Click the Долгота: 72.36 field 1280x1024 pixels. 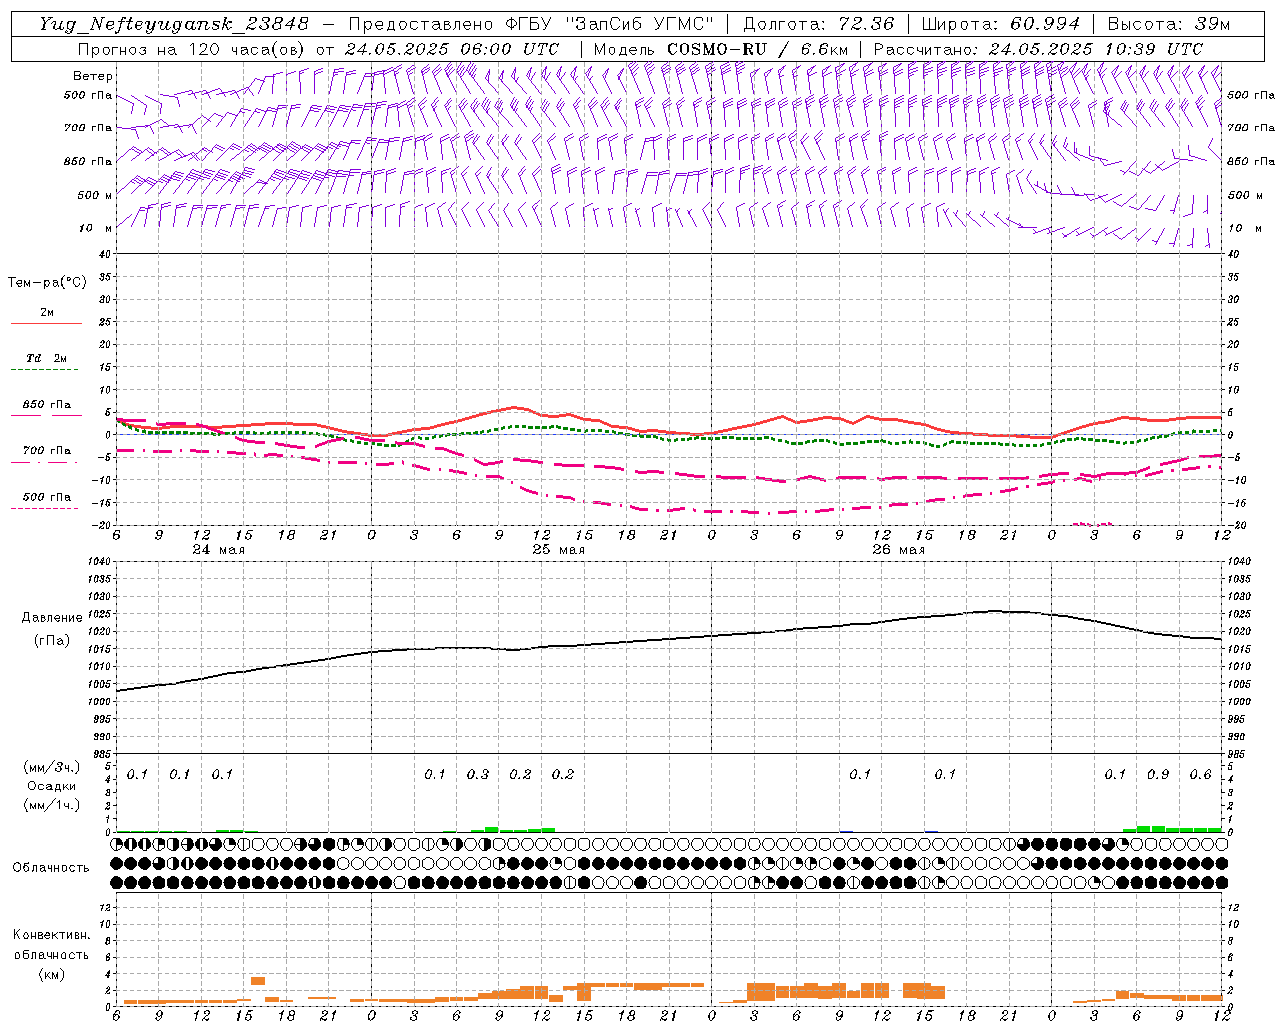(818, 24)
